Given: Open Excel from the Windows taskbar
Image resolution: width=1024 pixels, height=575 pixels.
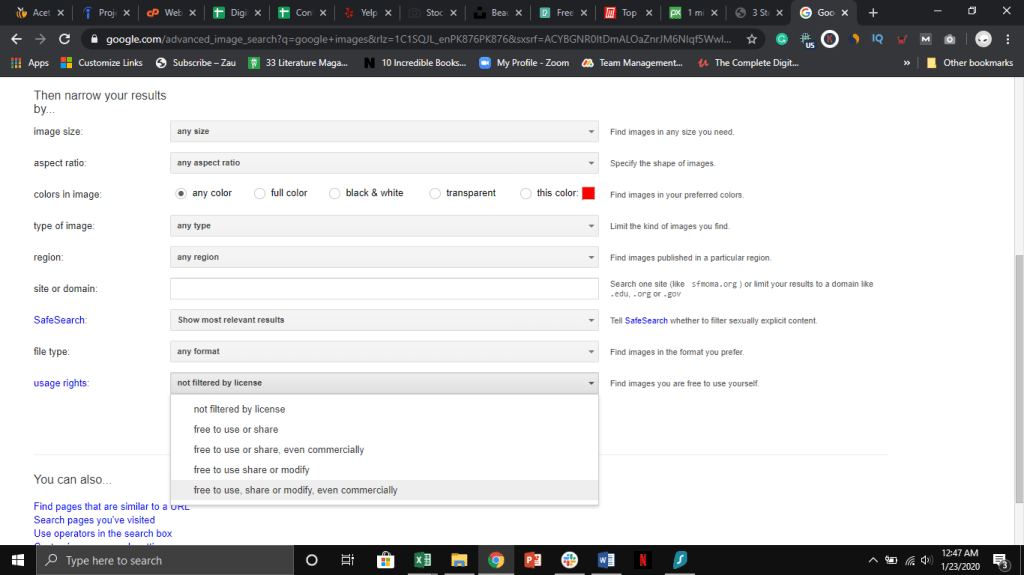Looking at the screenshot, I should point(422,560).
